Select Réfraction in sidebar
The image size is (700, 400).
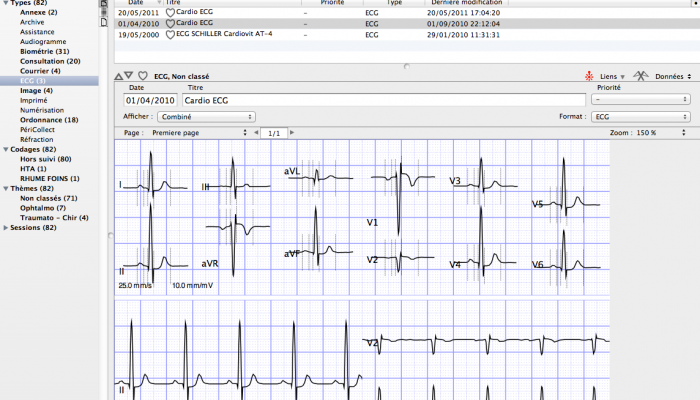[37, 140]
